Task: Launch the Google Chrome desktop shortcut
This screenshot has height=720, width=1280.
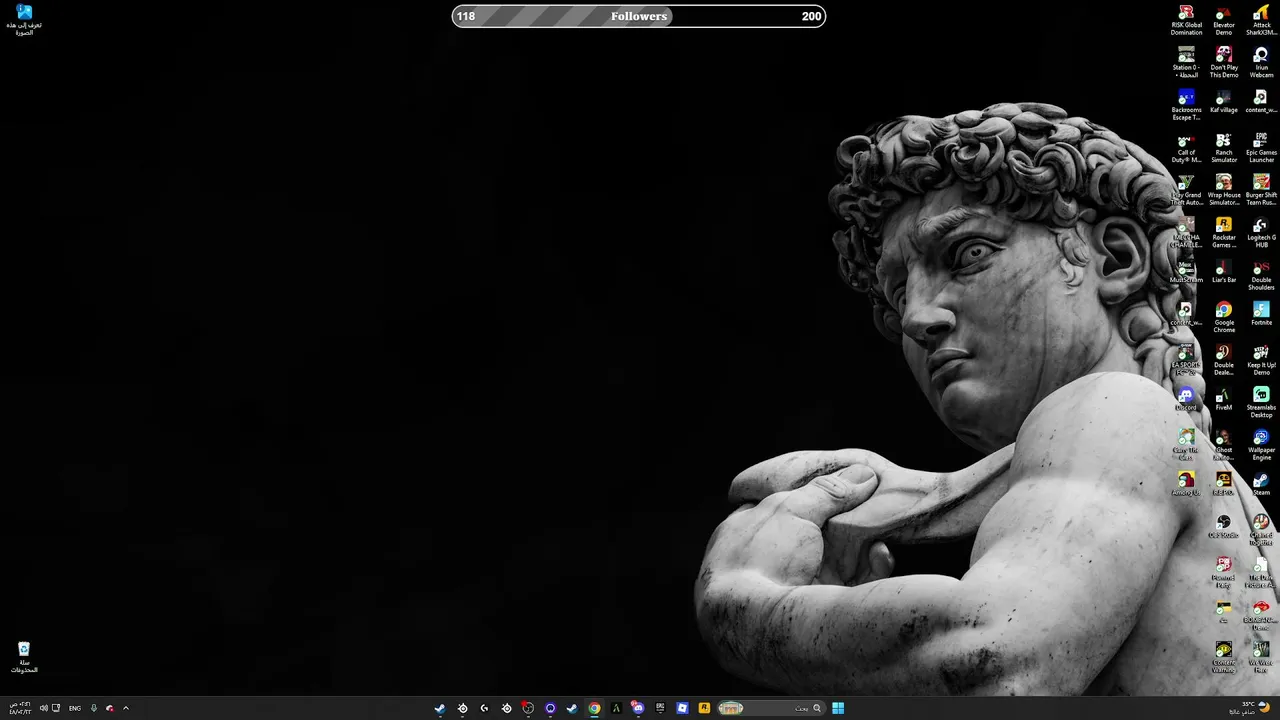Action: (x=1224, y=318)
